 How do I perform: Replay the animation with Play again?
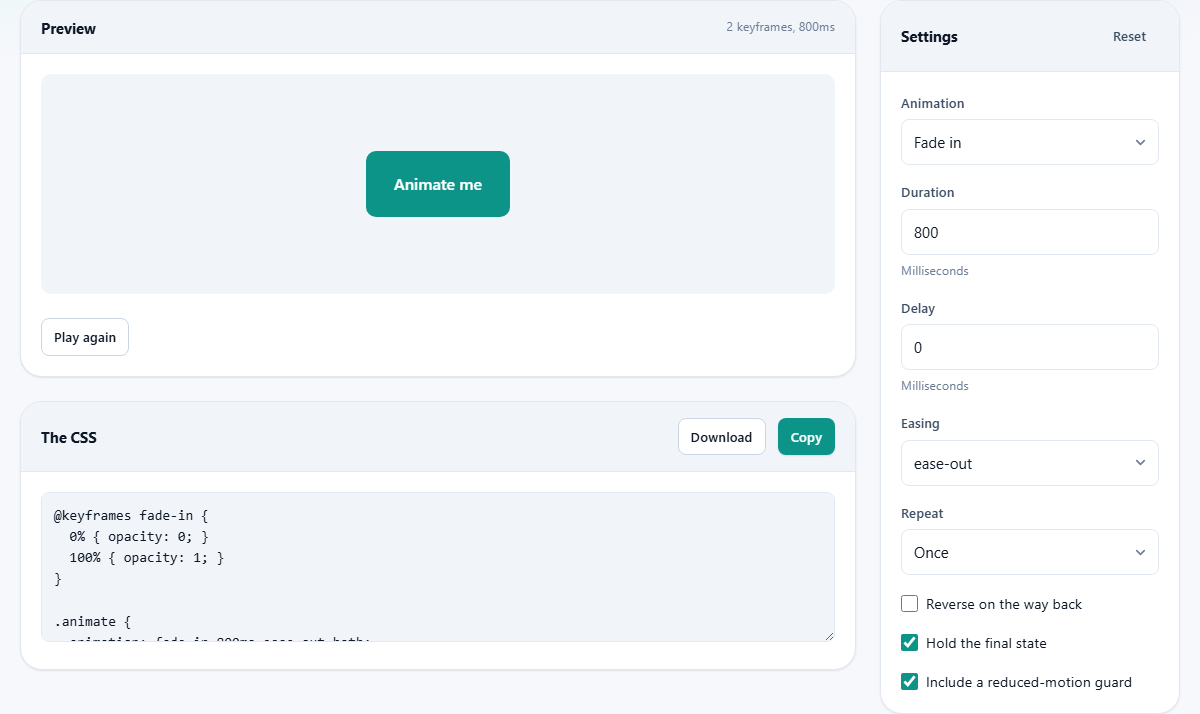85,337
